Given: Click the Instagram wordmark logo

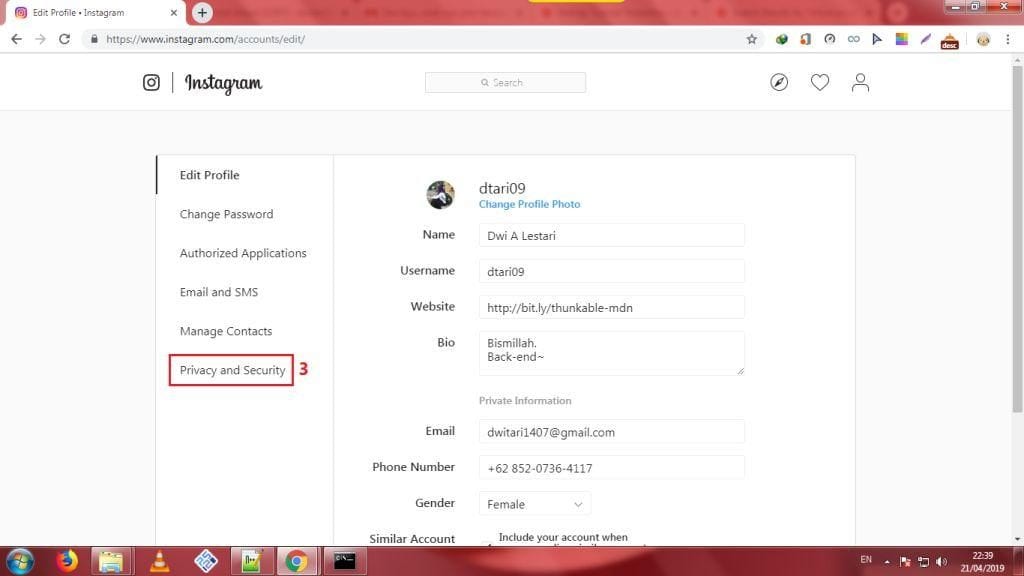Looking at the screenshot, I should click(x=223, y=84).
